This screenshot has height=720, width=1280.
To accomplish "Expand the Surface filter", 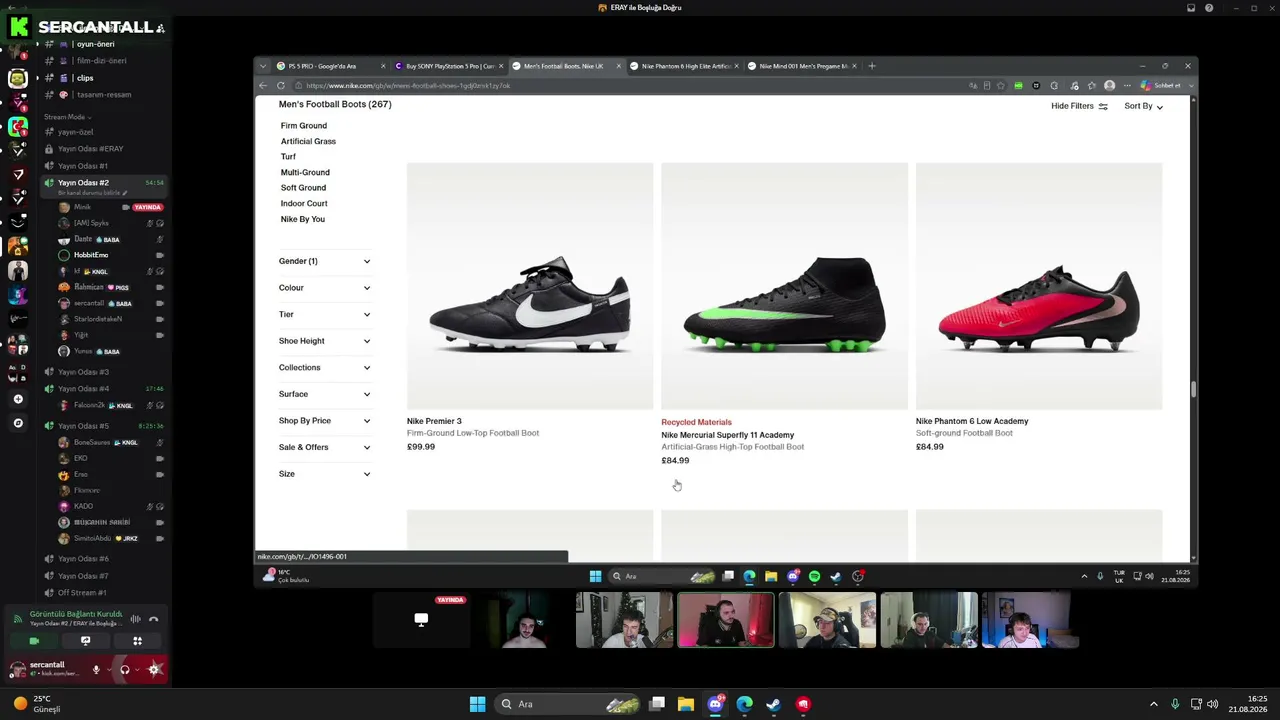I will 325,394.
